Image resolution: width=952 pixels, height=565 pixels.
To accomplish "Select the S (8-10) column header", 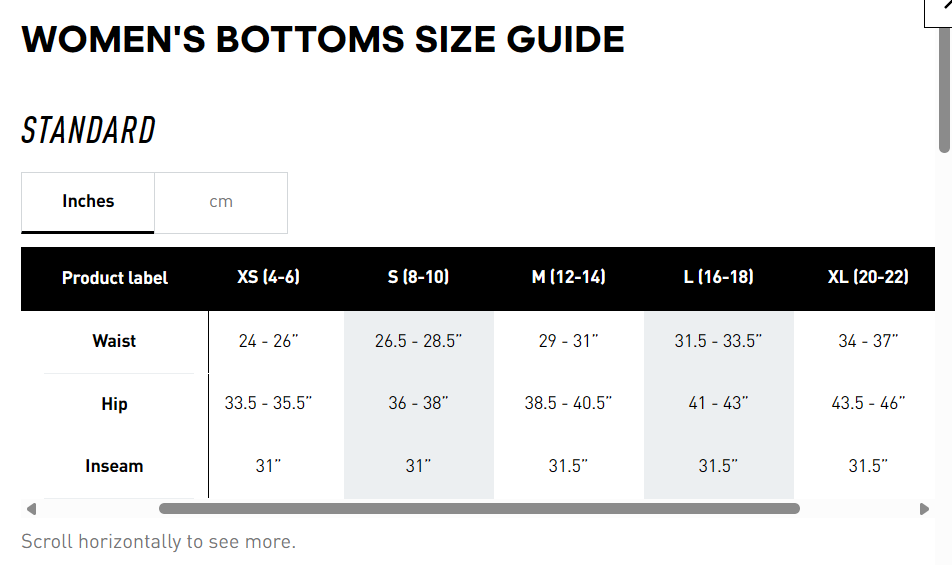I will (418, 277).
